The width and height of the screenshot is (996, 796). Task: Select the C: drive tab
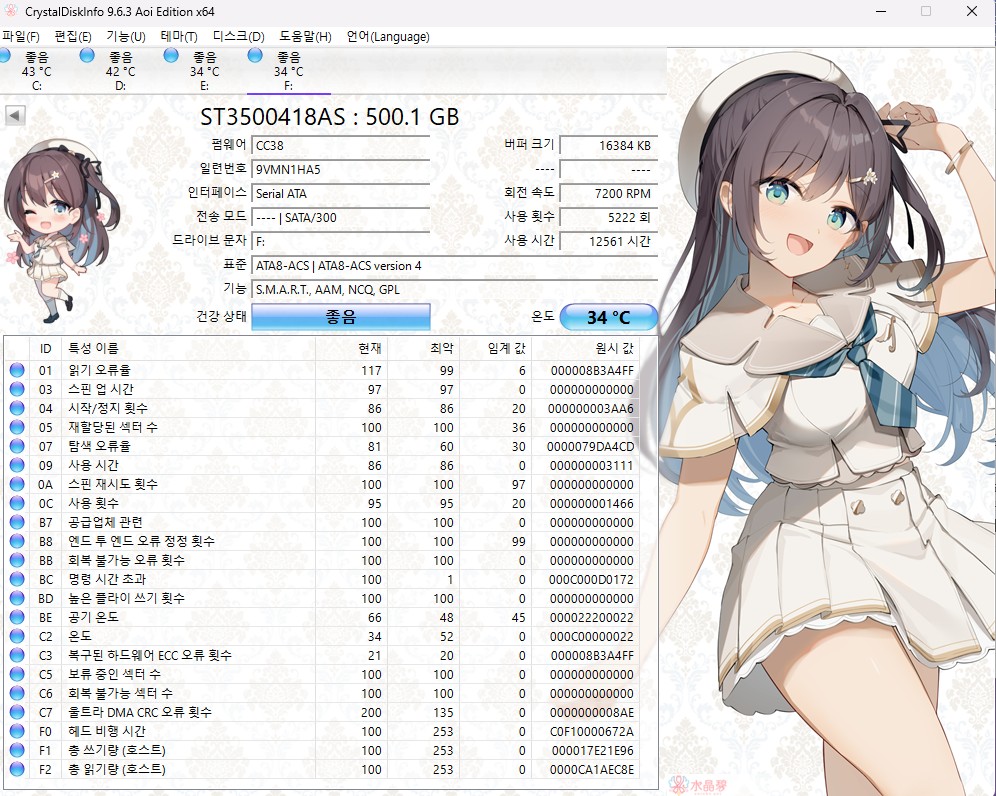(37, 70)
